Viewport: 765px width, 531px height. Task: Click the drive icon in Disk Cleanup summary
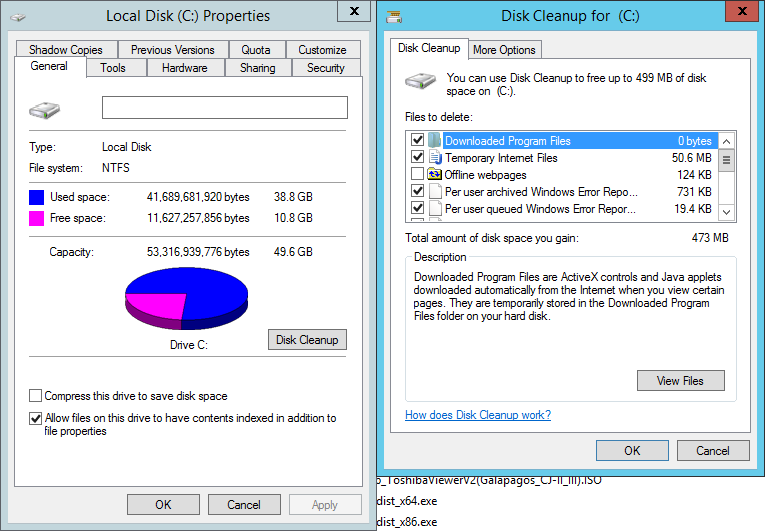tap(420, 81)
